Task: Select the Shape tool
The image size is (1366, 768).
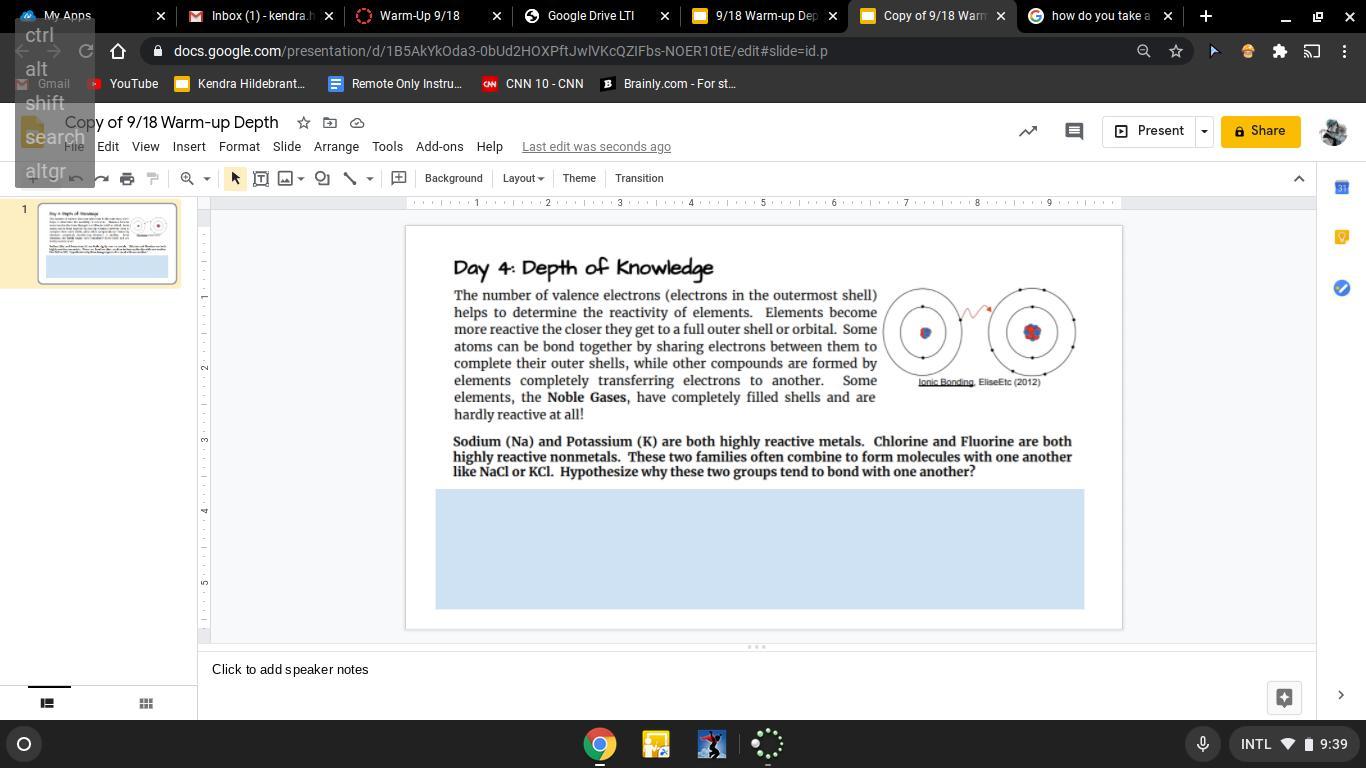Action: tap(322, 179)
